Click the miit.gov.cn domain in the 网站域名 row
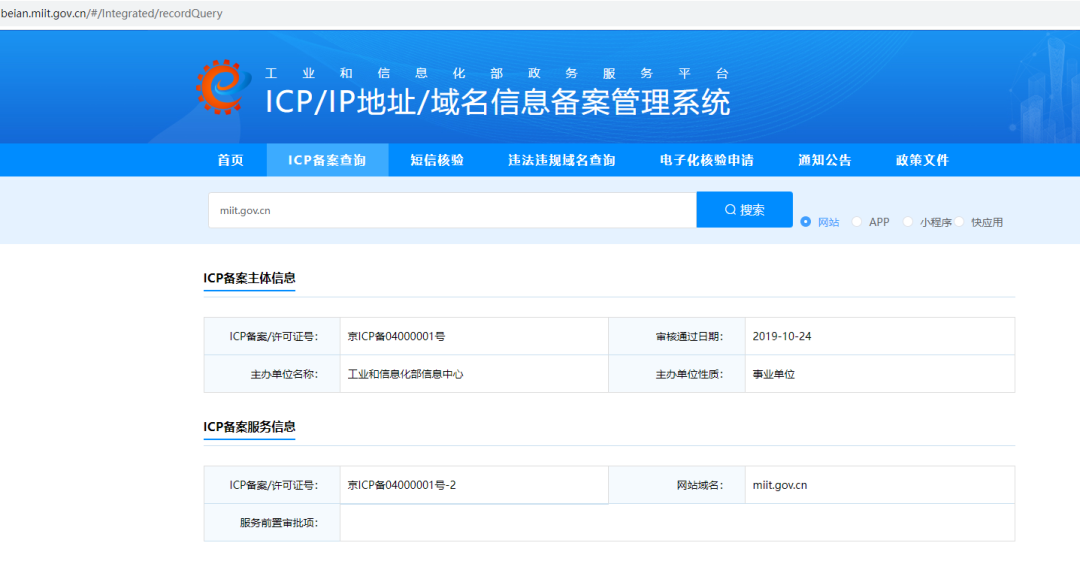 (x=780, y=485)
